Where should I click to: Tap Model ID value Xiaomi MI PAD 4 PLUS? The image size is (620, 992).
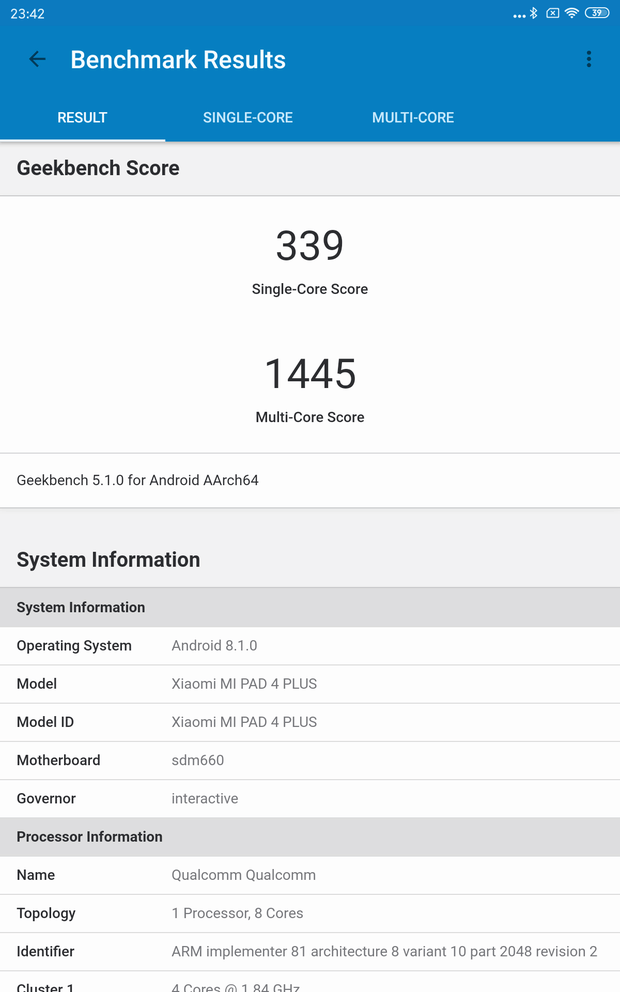point(244,722)
